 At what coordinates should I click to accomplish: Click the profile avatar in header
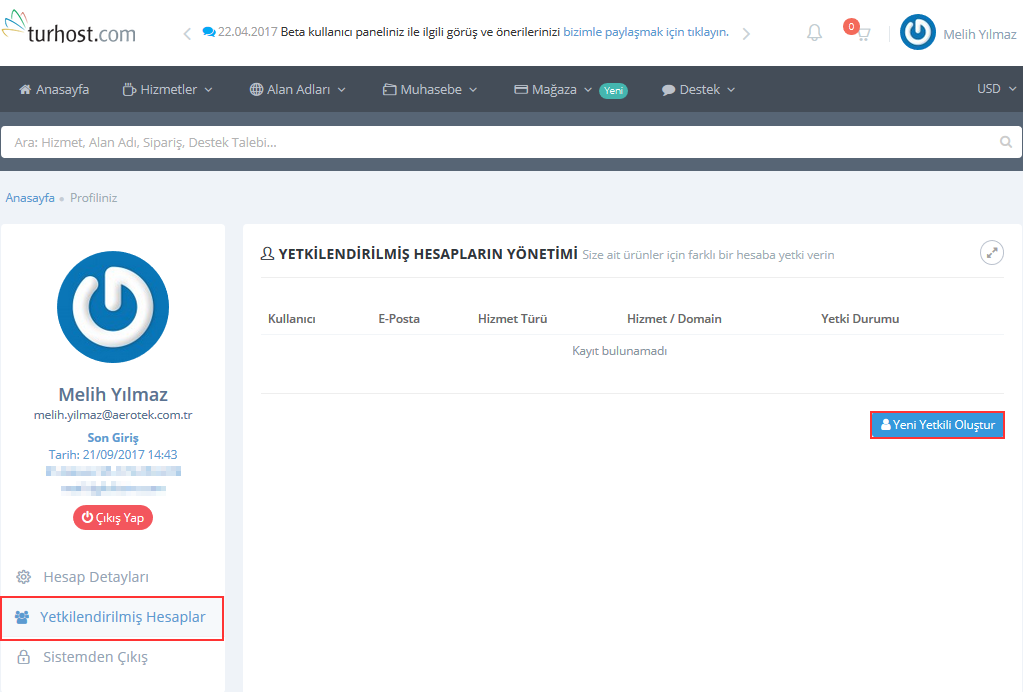pyautogui.click(x=918, y=33)
